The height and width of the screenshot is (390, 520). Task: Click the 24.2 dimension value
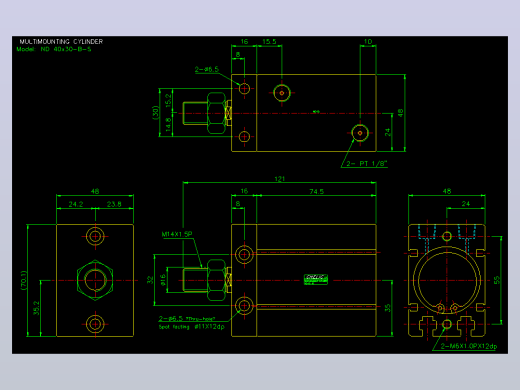(76, 204)
